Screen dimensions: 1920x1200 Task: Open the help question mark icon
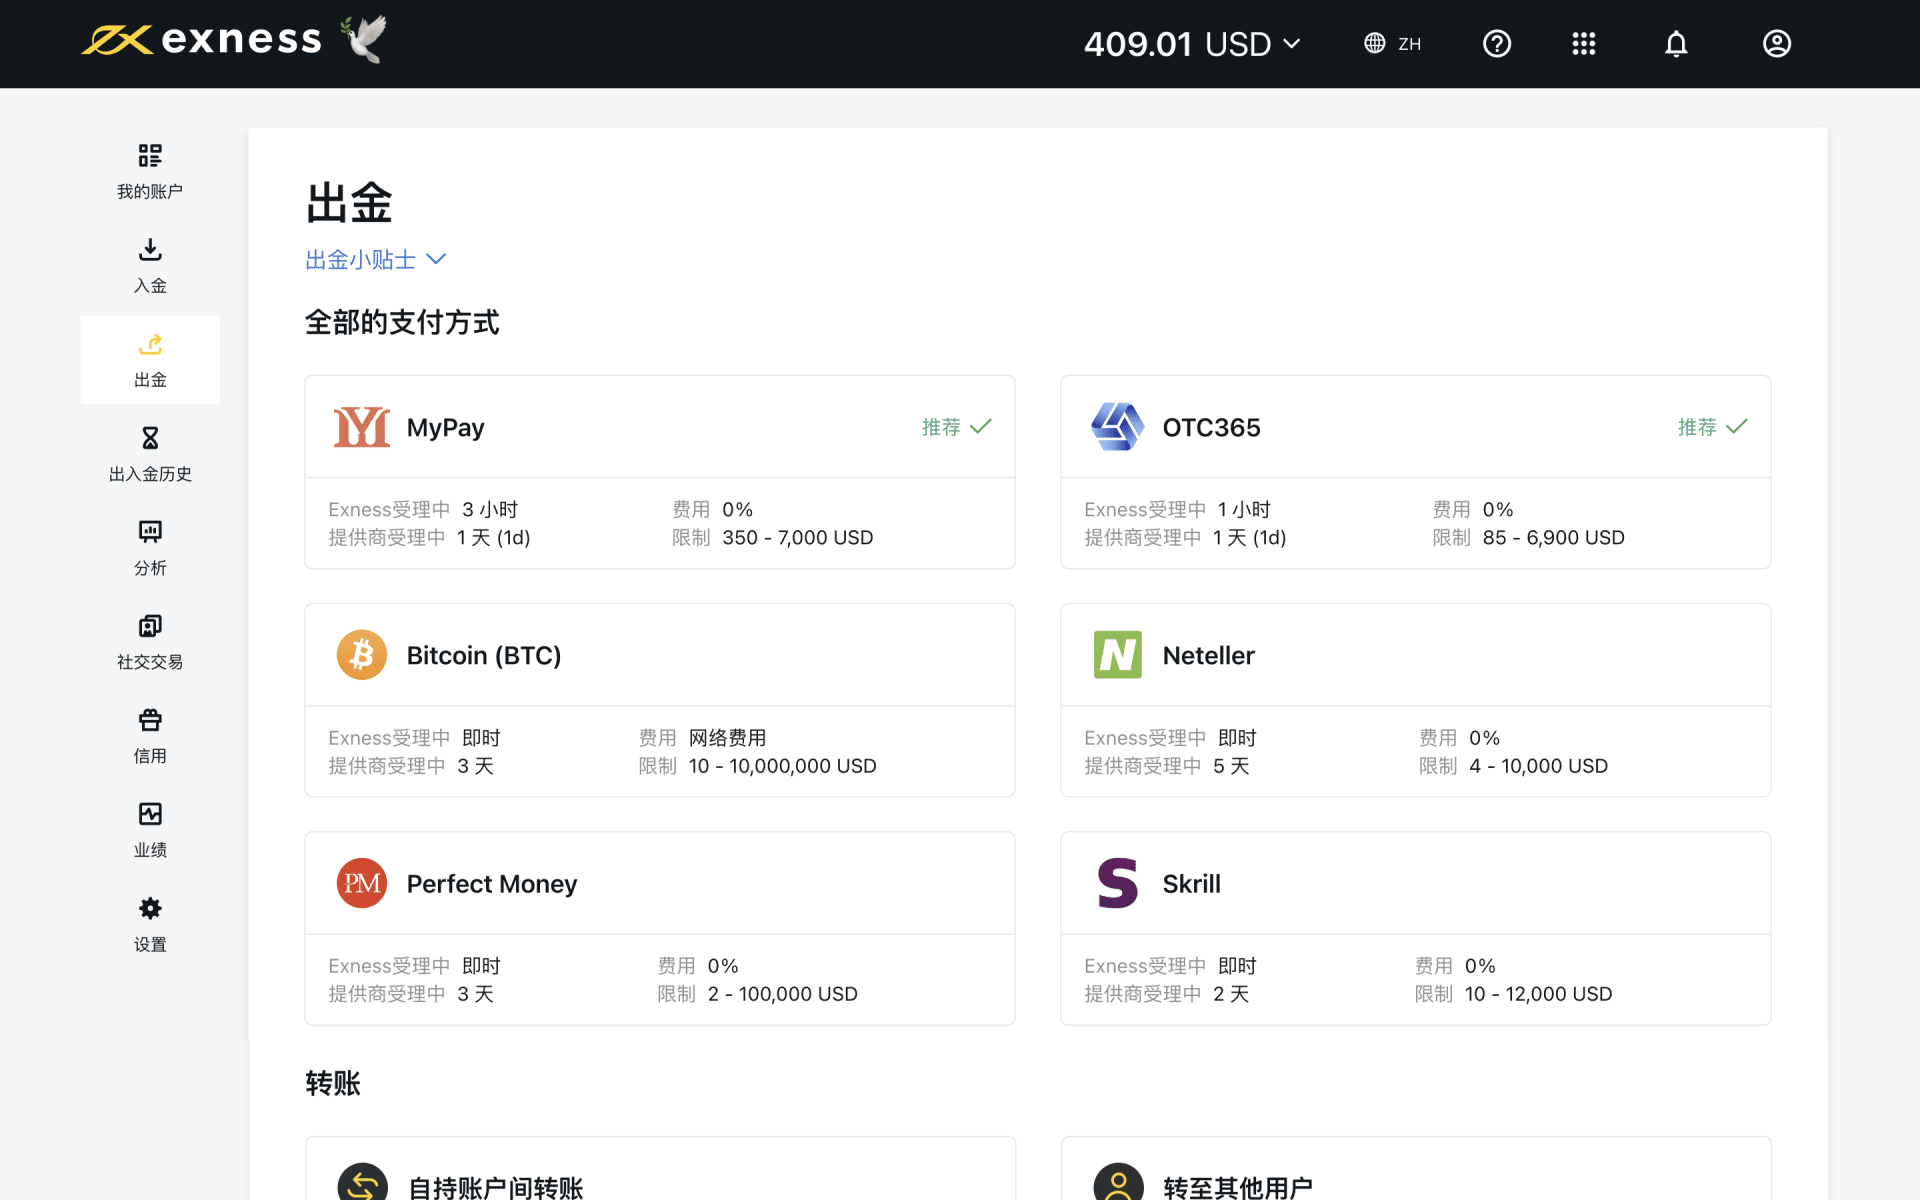coord(1496,44)
